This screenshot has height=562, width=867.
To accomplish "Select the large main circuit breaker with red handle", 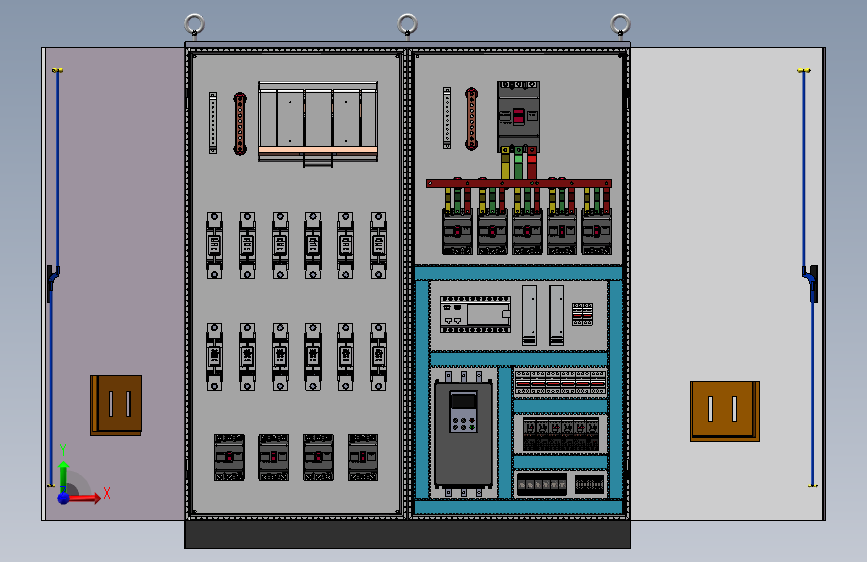I will [519, 117].
